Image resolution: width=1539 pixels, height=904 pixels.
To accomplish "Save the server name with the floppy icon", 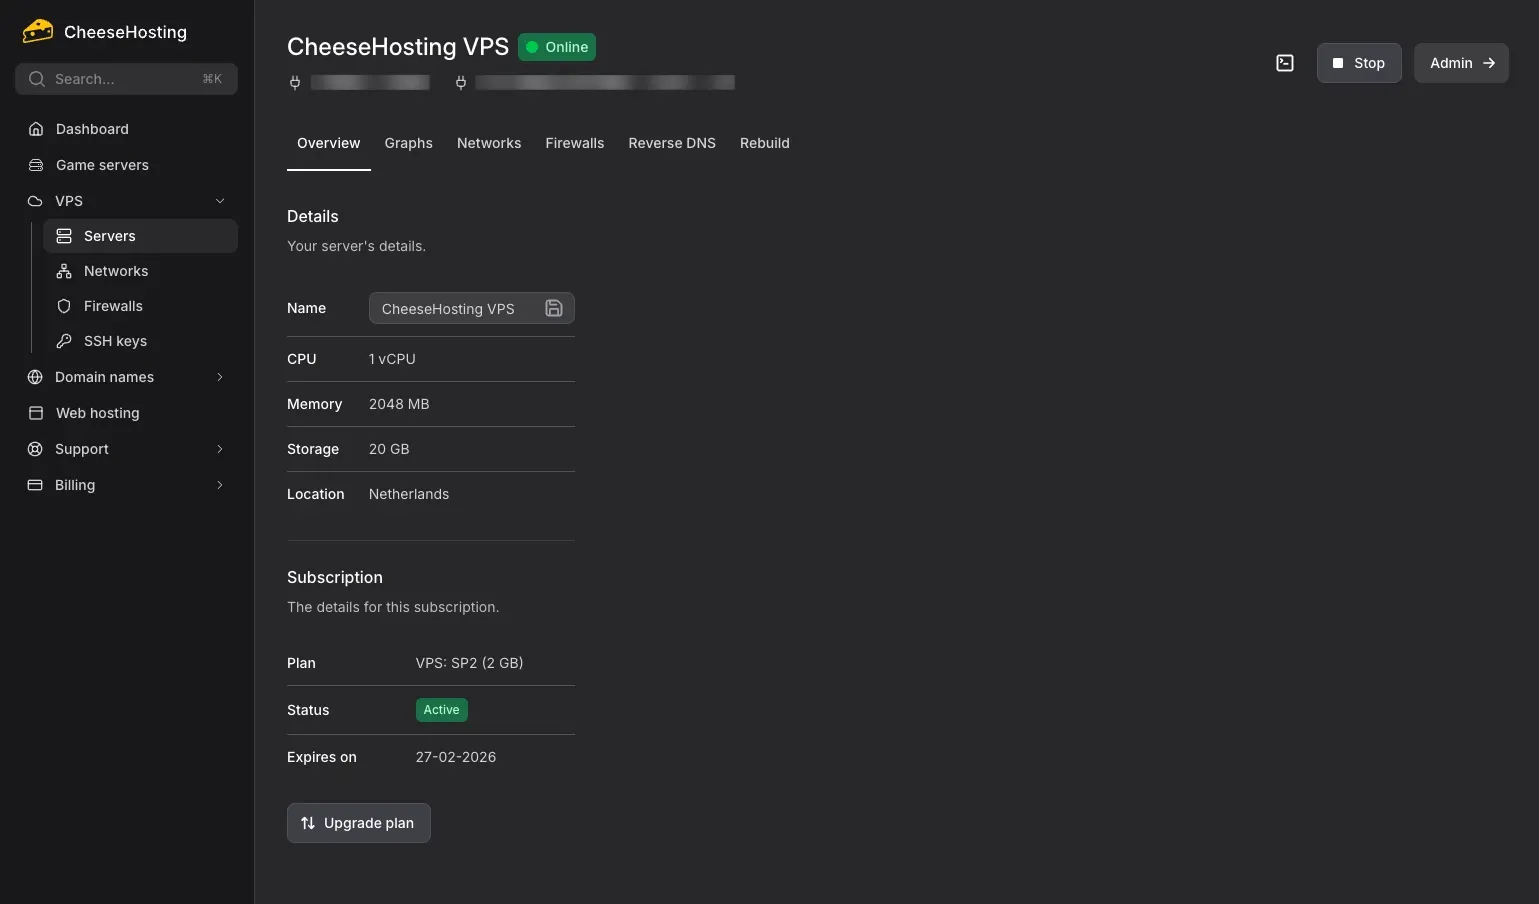I will (553, 308).
